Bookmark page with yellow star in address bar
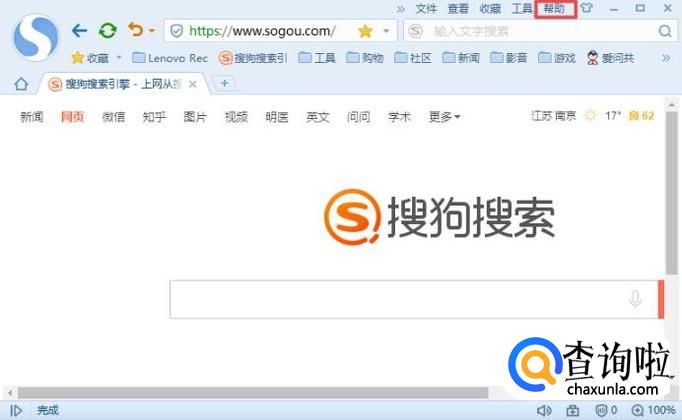The height and width of the screenshot is (420, 682). pyautogui.click(x=365, y=31)
